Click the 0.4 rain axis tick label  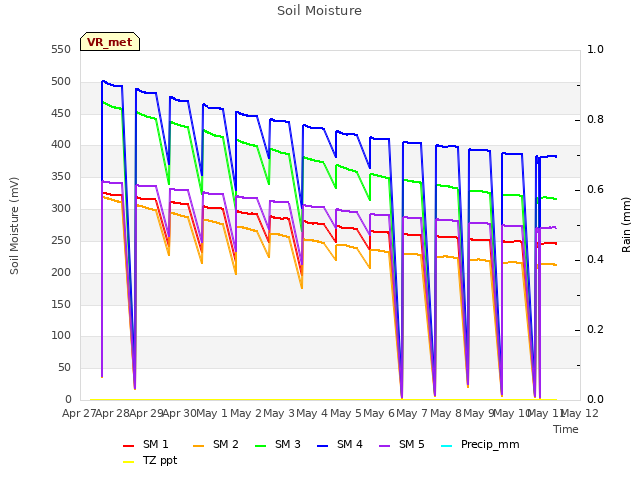click(595, 260)
